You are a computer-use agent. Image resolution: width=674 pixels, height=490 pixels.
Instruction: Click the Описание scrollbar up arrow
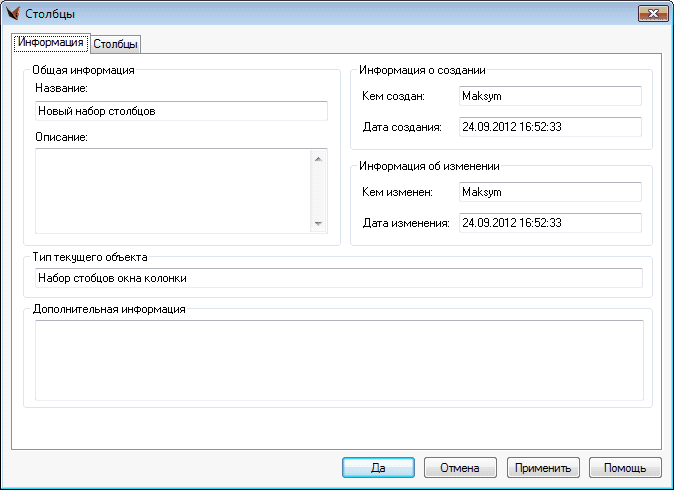(x=319, y=158)
